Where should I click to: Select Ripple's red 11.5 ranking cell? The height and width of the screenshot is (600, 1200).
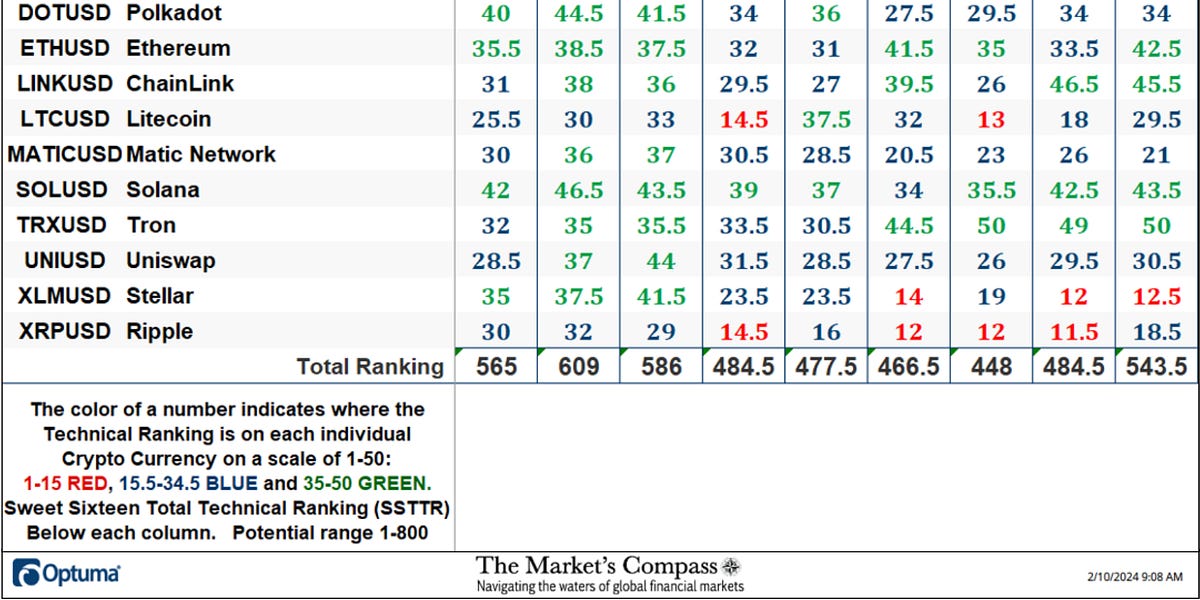[x=1072, y=331]
